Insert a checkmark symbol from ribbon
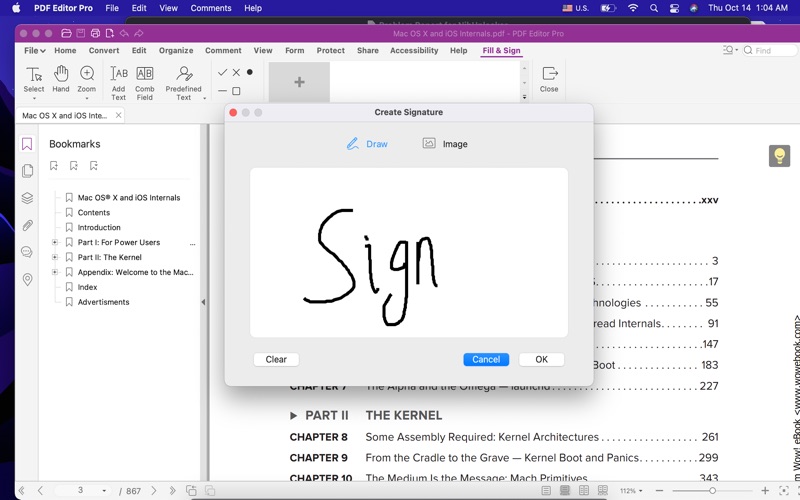800x500 pixels. click(x=222, y=72)
